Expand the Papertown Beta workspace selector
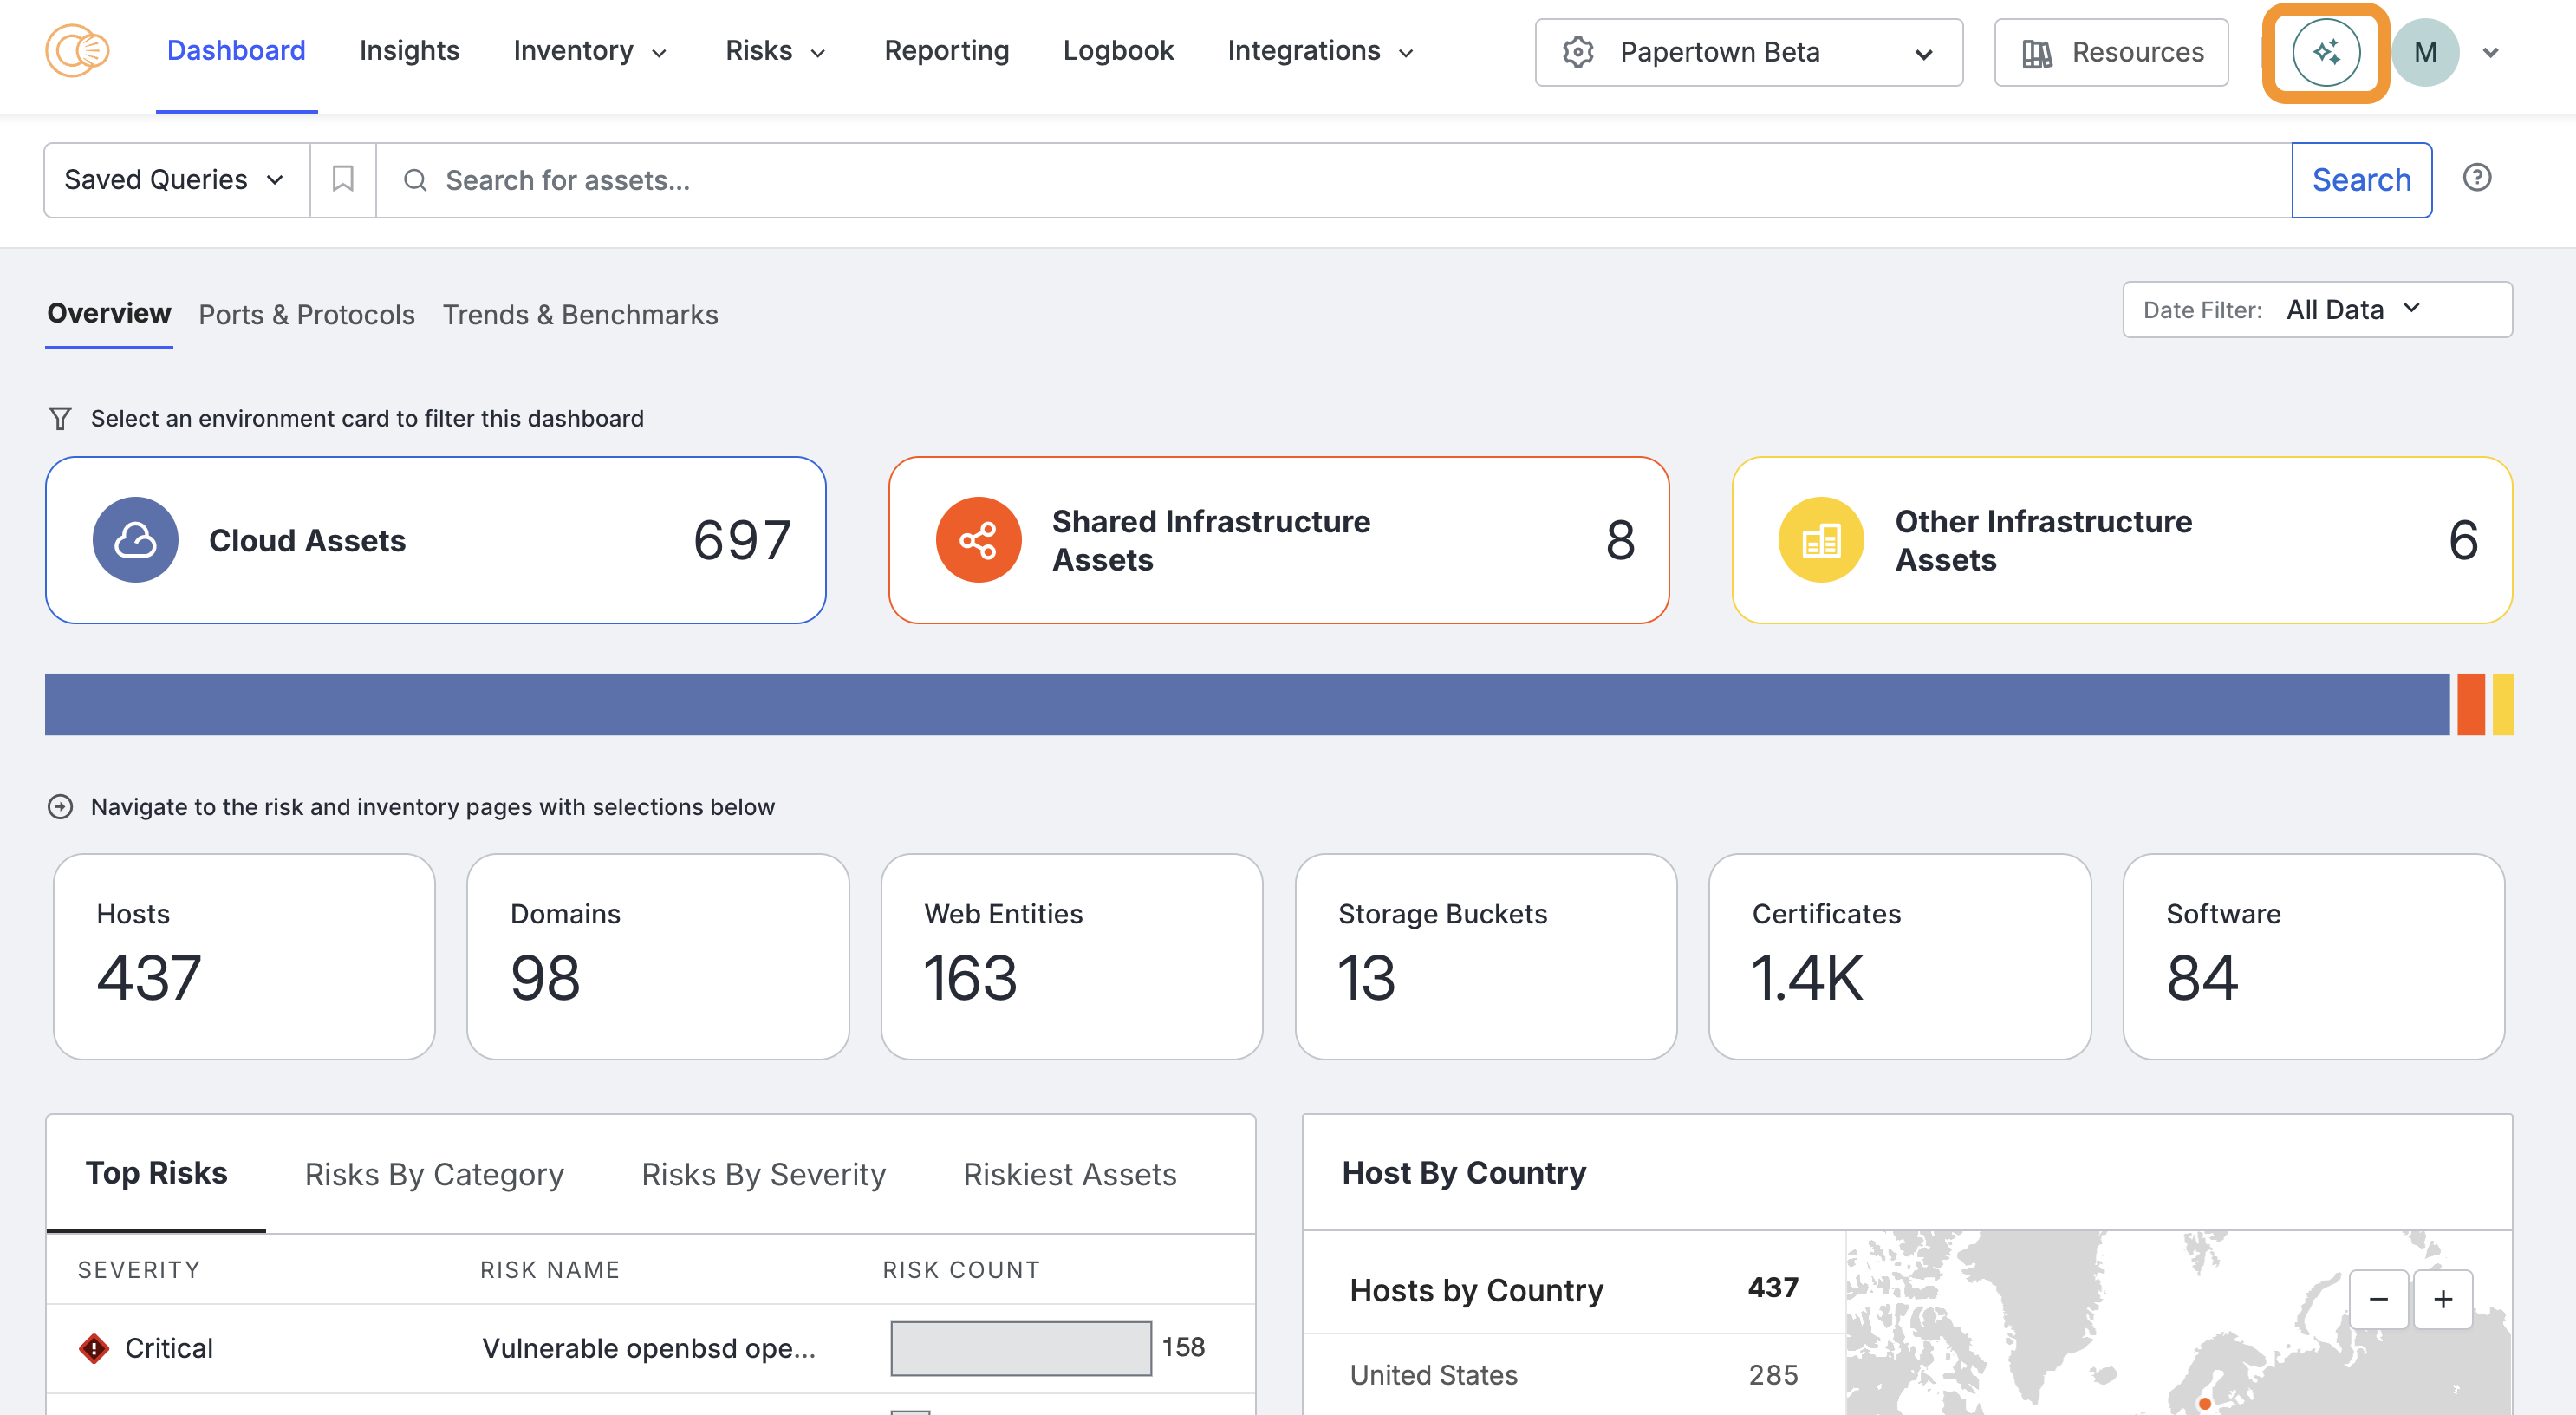2576x1415 pixels. [x=1748, y=52]
